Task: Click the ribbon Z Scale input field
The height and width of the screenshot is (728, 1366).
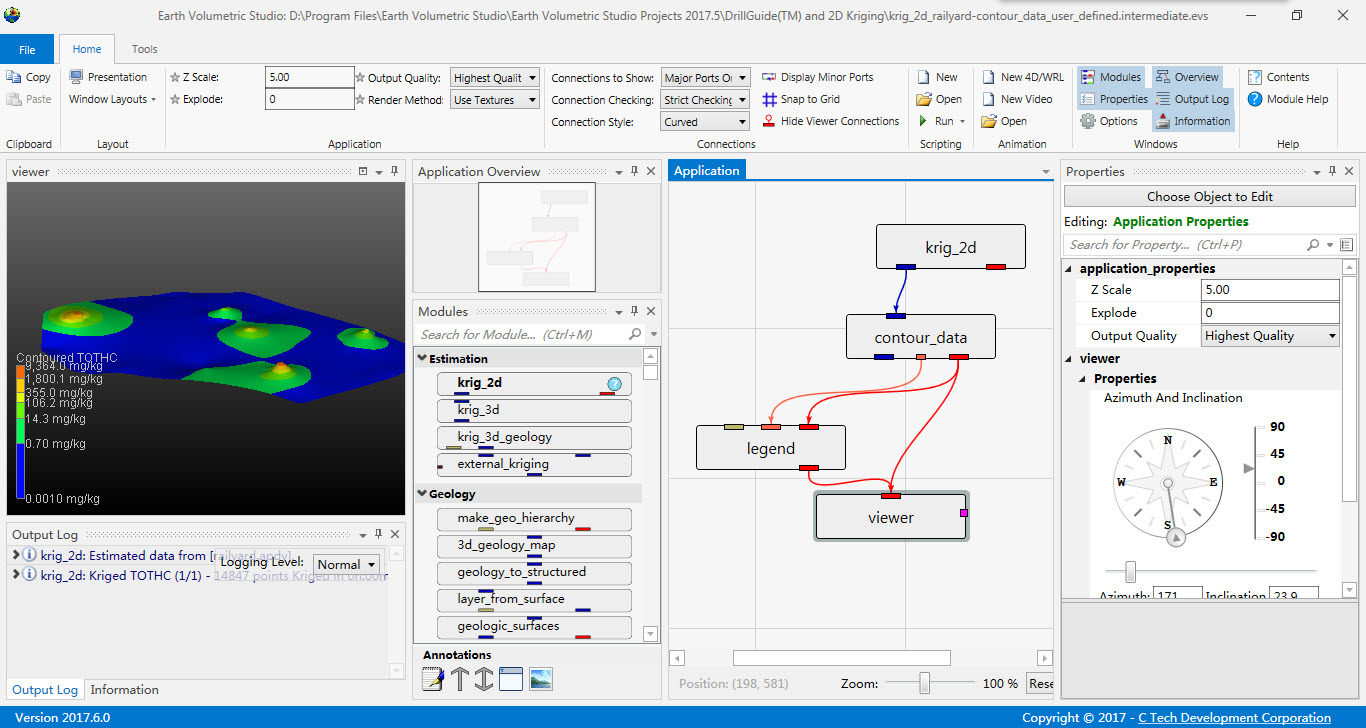Action: (309, 77)
